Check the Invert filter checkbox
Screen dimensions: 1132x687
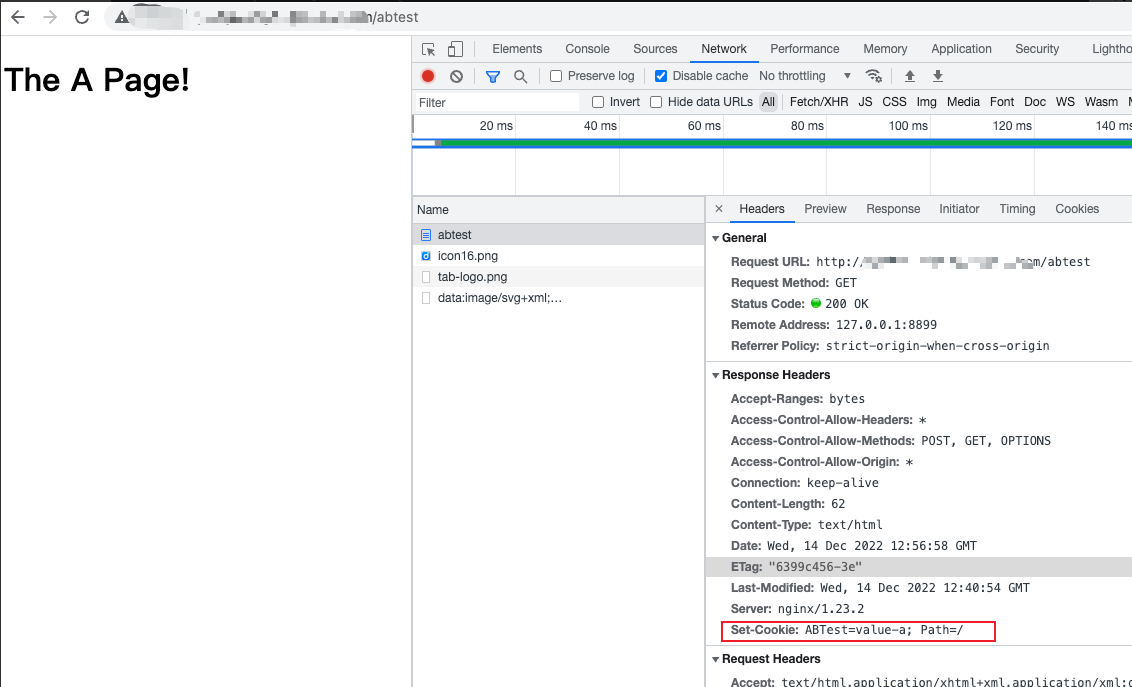tap(598, 102)
